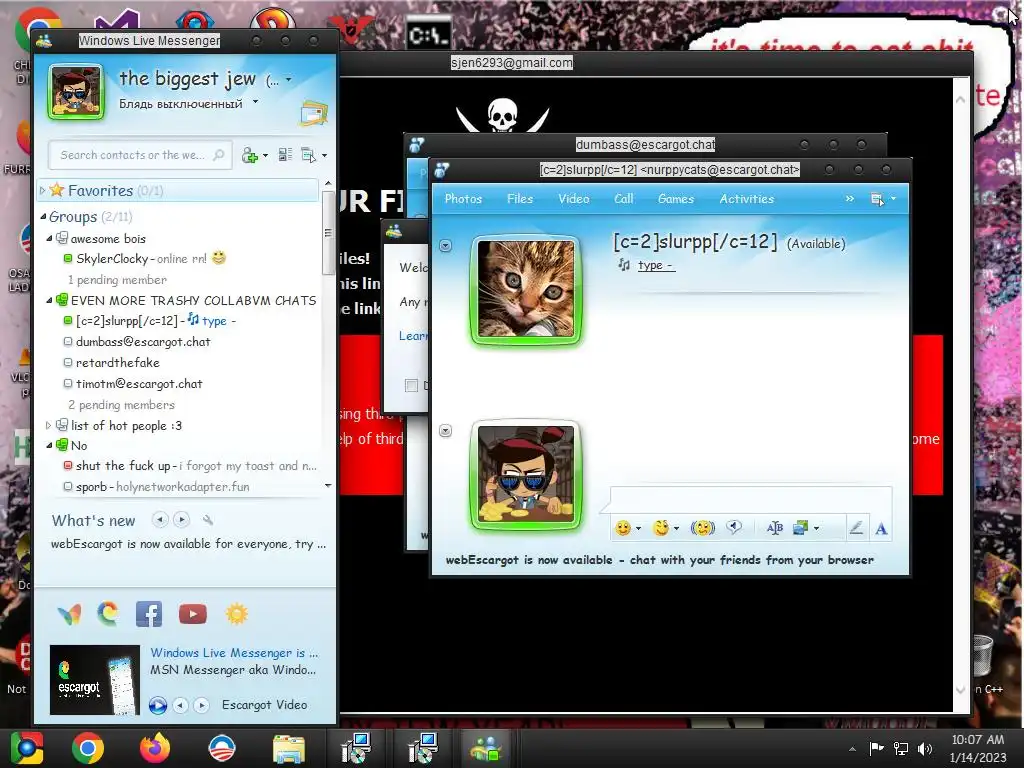Open the show menu icon in Messenger
The image size is (1024, 768).
click(308, 155)
